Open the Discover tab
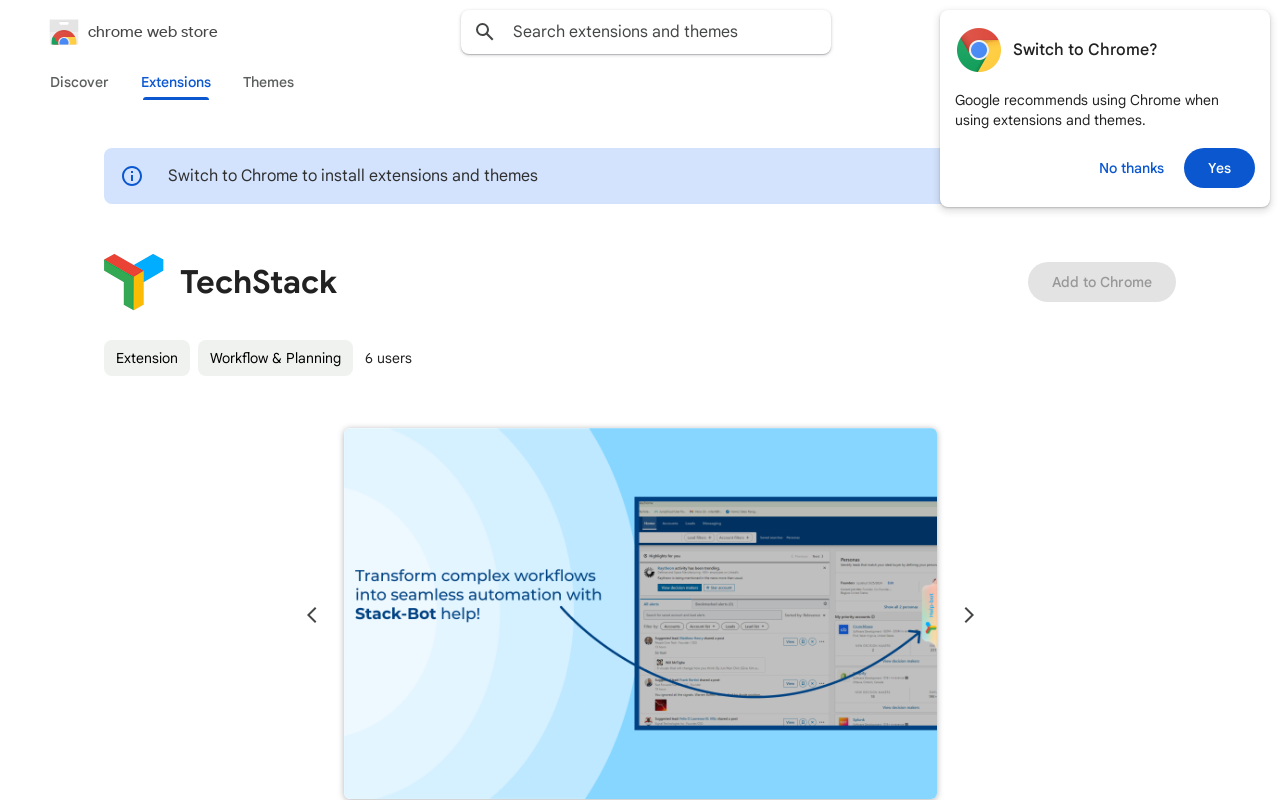This screenshot has height=800, width=1280. pos(79,82)
